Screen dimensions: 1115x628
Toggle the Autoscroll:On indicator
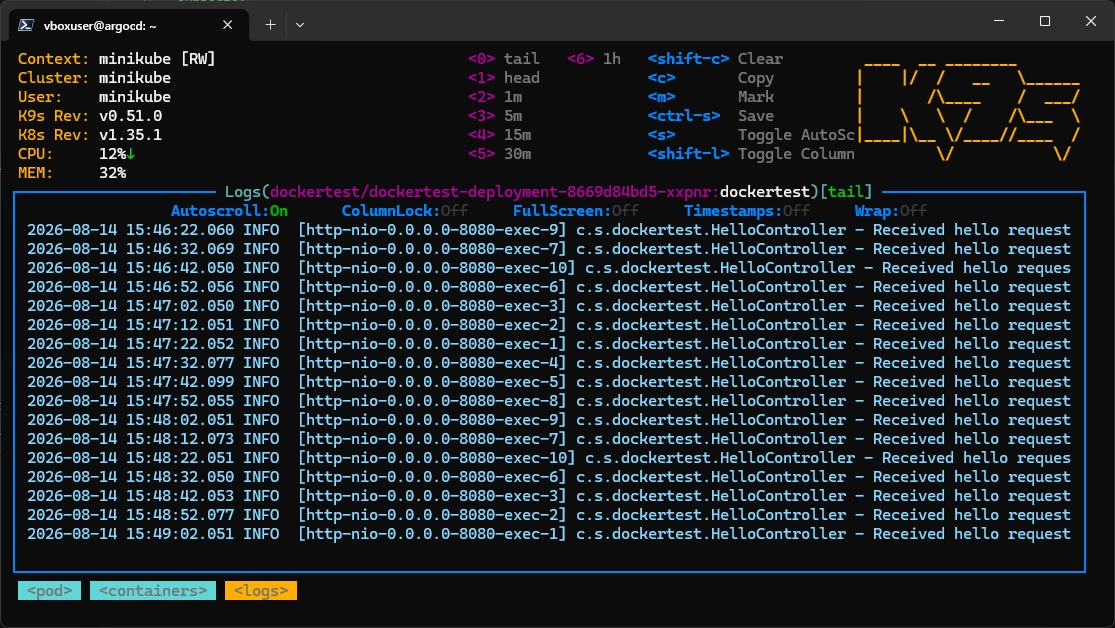point(229,211)
